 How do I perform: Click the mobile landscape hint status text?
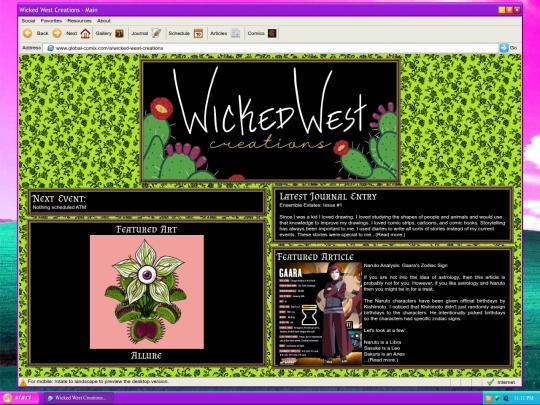(98, 382)
